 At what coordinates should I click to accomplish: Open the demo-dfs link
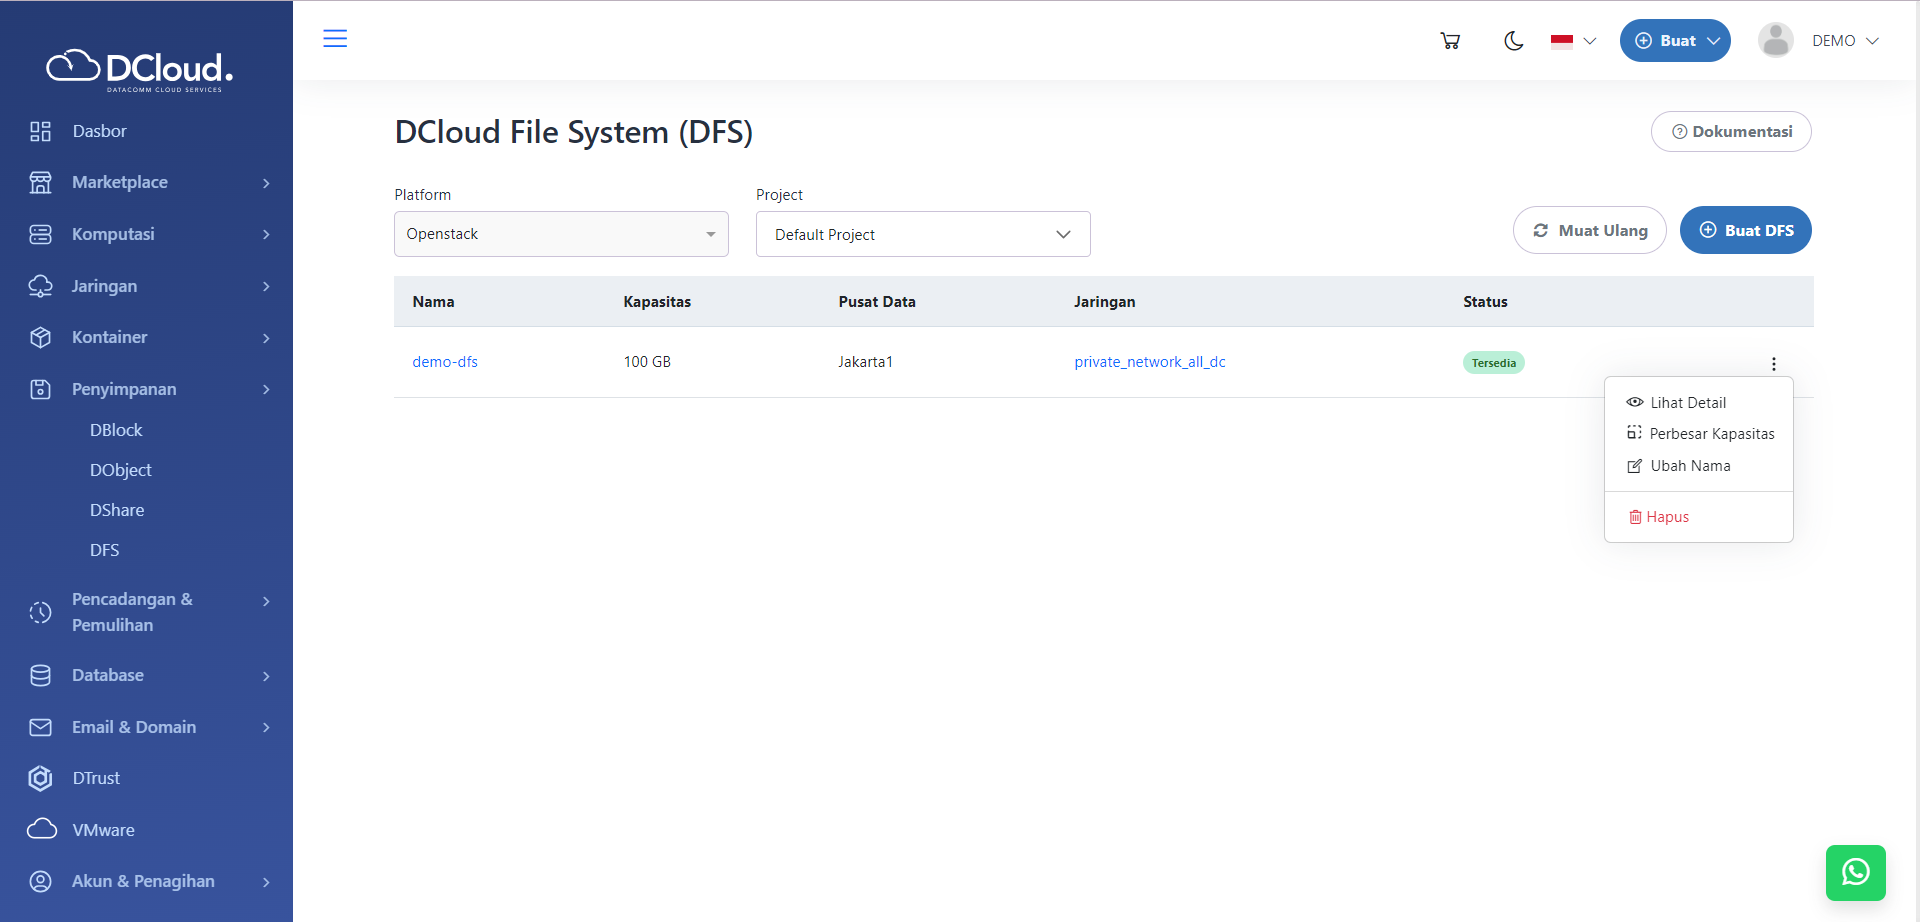pos(445,362)
